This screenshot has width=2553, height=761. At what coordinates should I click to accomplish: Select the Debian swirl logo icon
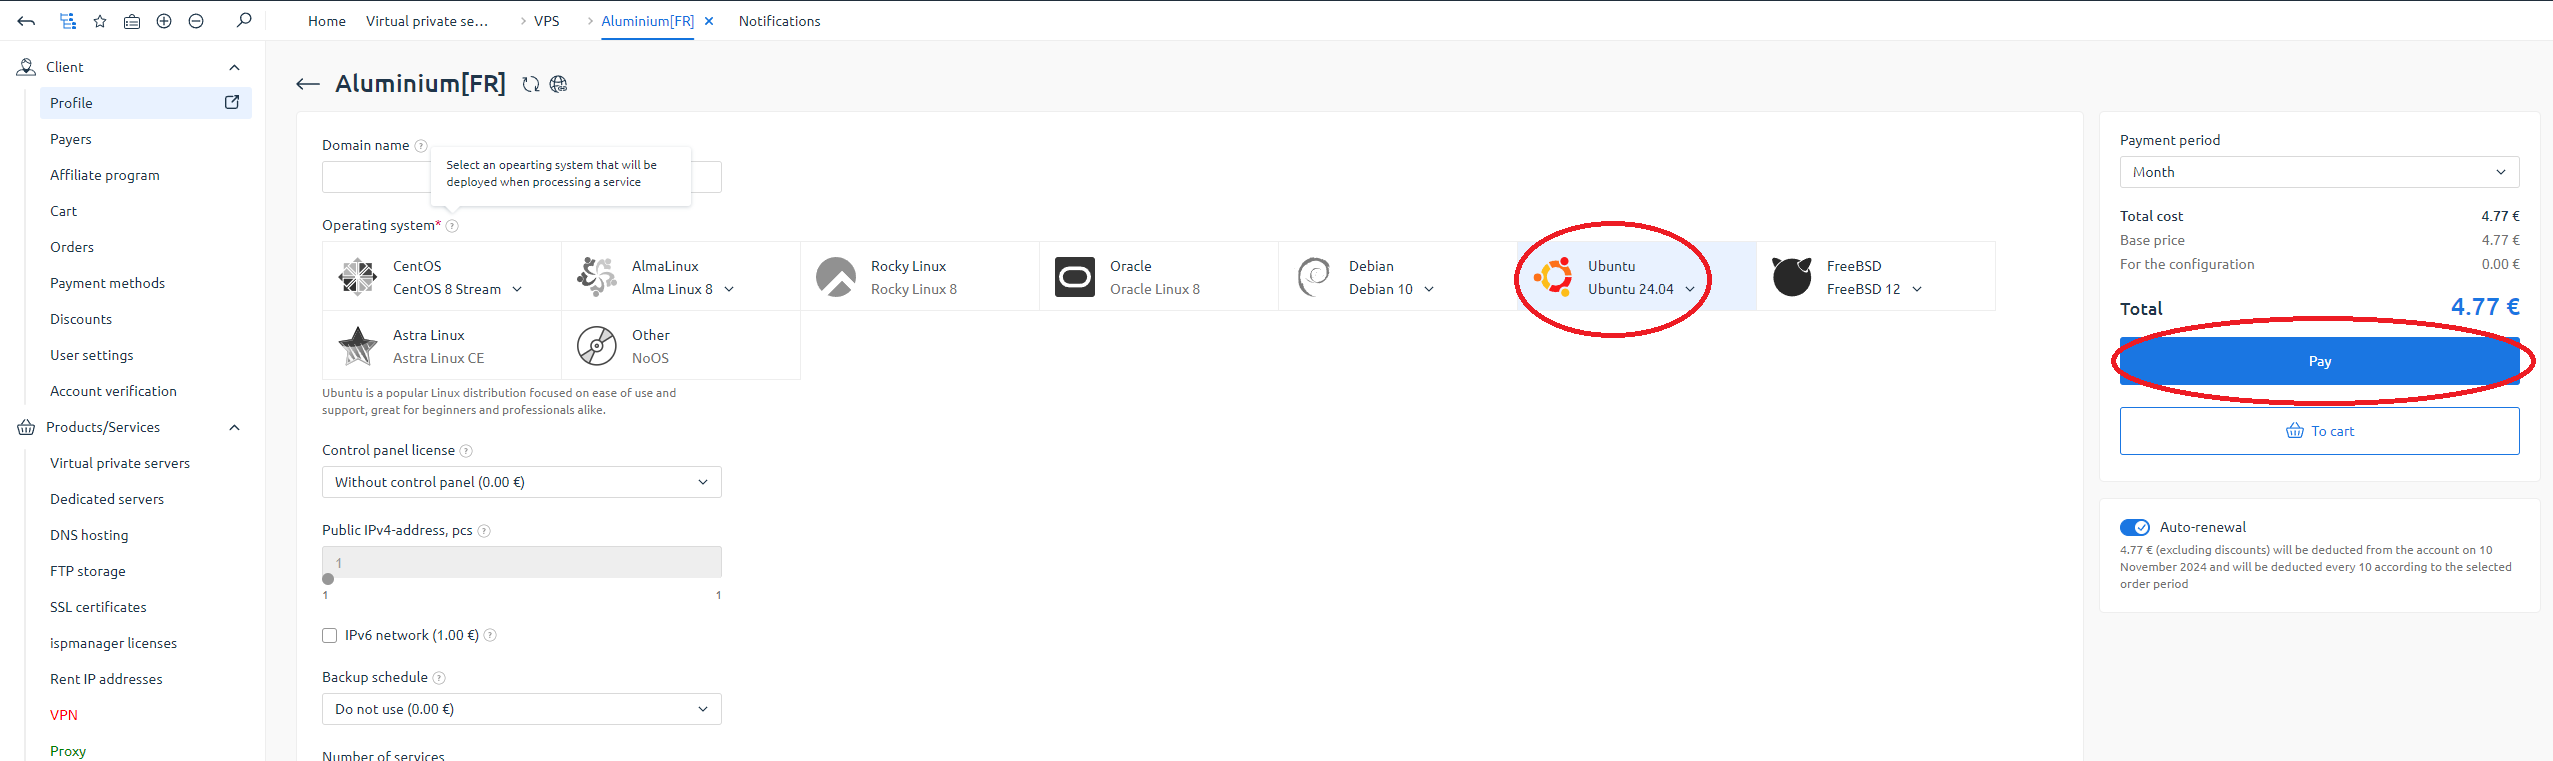1314,277
